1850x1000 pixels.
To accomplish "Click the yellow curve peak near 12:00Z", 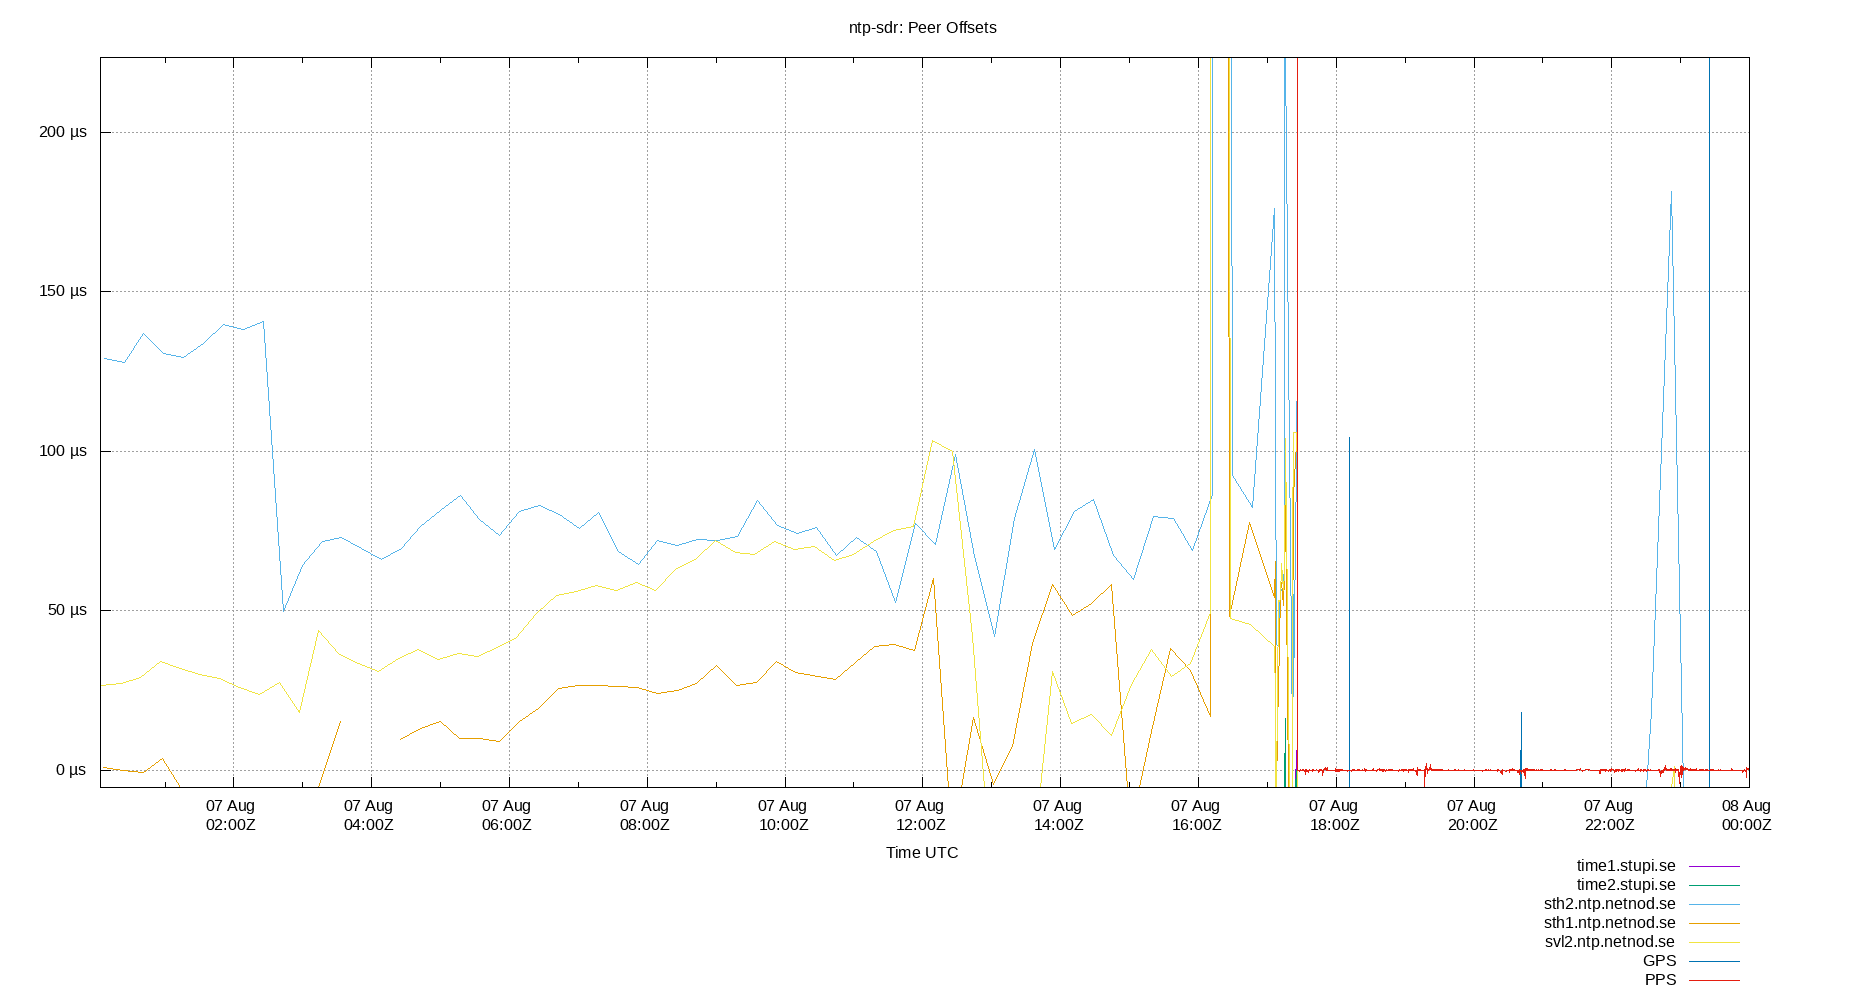I will click(932, 441).
